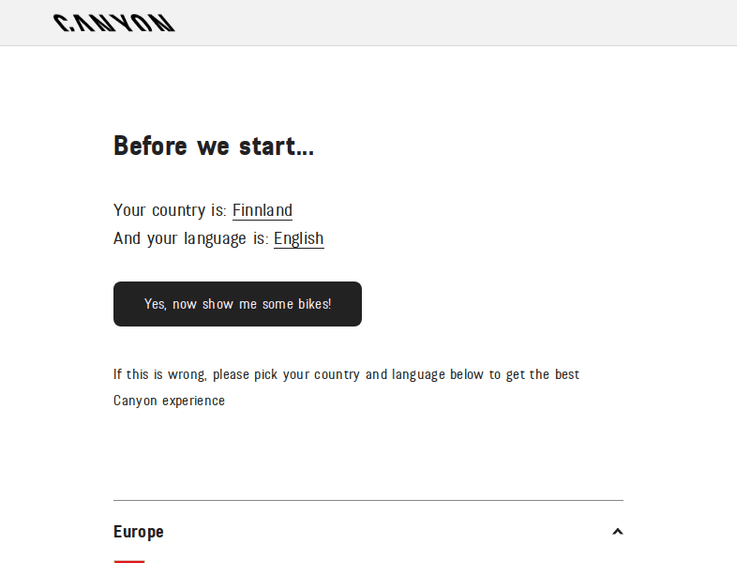Click the red underline beneath Europe
The width and height of the screenshot is (750, 563).
click(129, 561)
